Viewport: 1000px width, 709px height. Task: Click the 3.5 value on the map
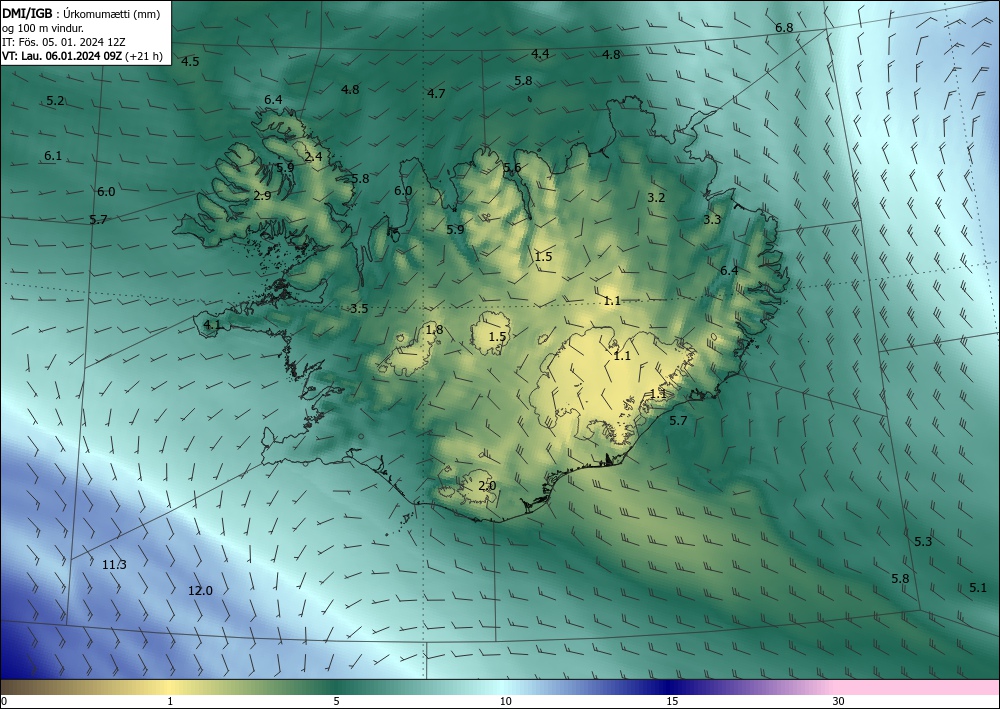(x=359, y=309)
